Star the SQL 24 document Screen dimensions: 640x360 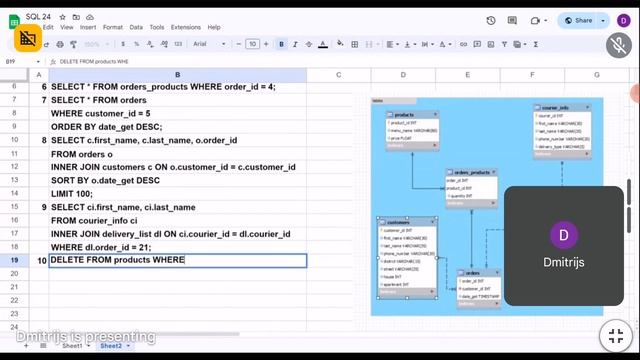(x=62, y=17)
